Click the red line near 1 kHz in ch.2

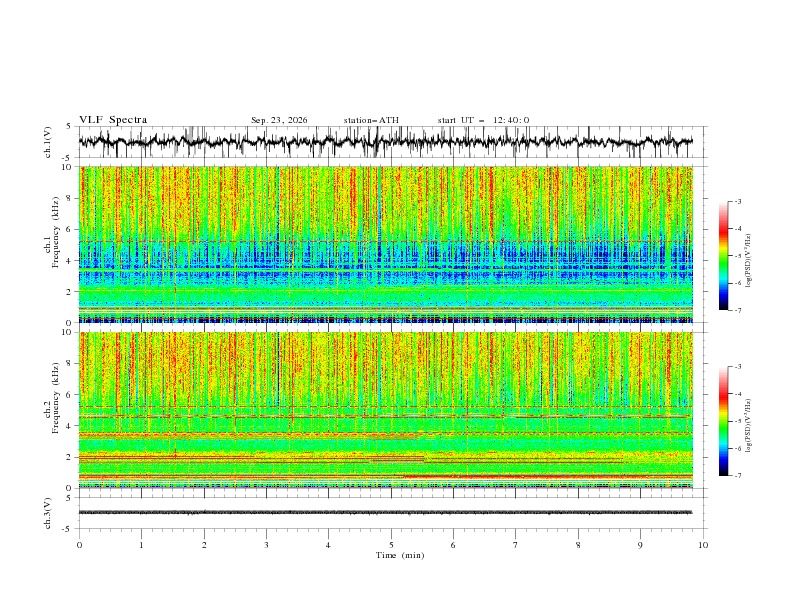coord(548,476)
